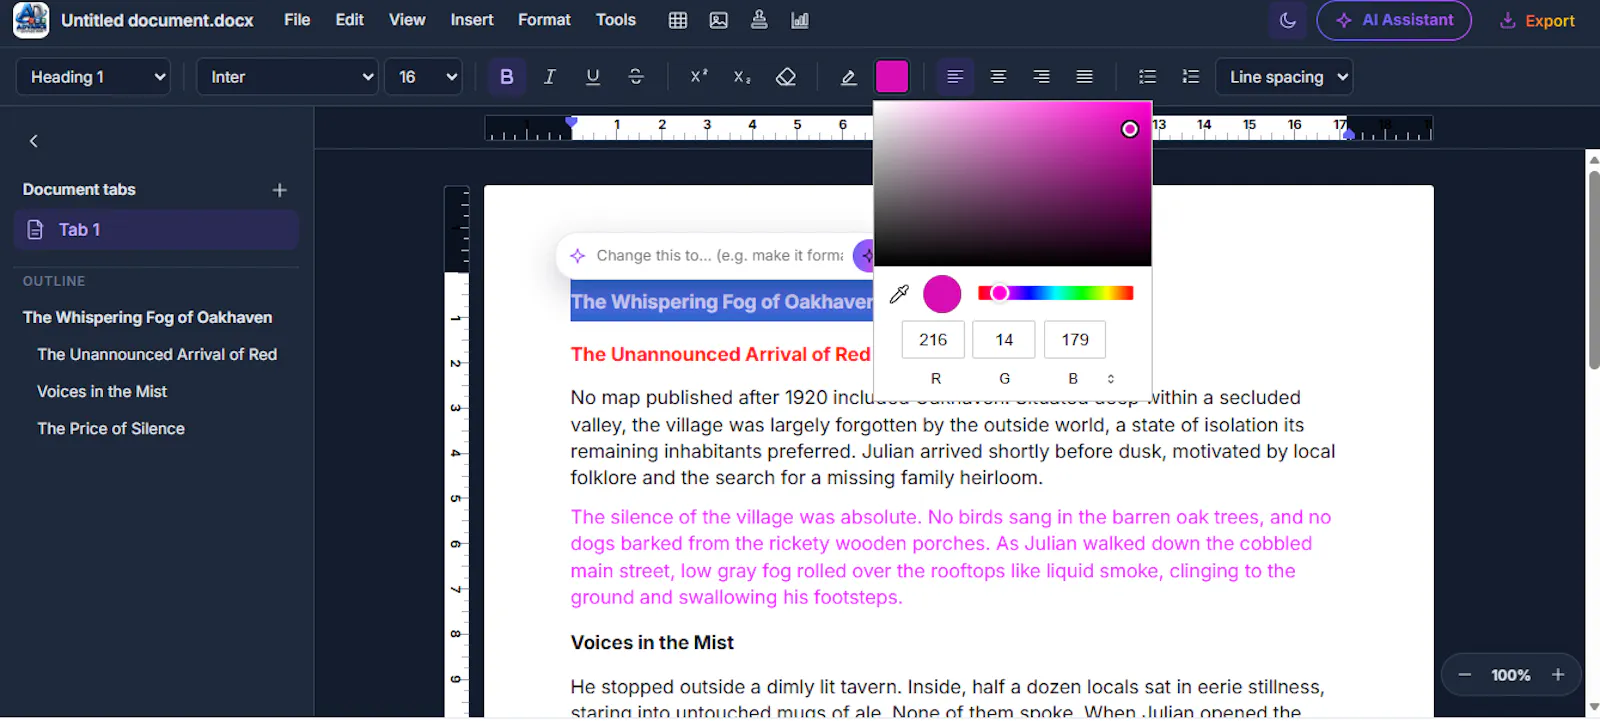Insert a chart with the bar chart icon

pyautogui.click(x=800, y=20)
